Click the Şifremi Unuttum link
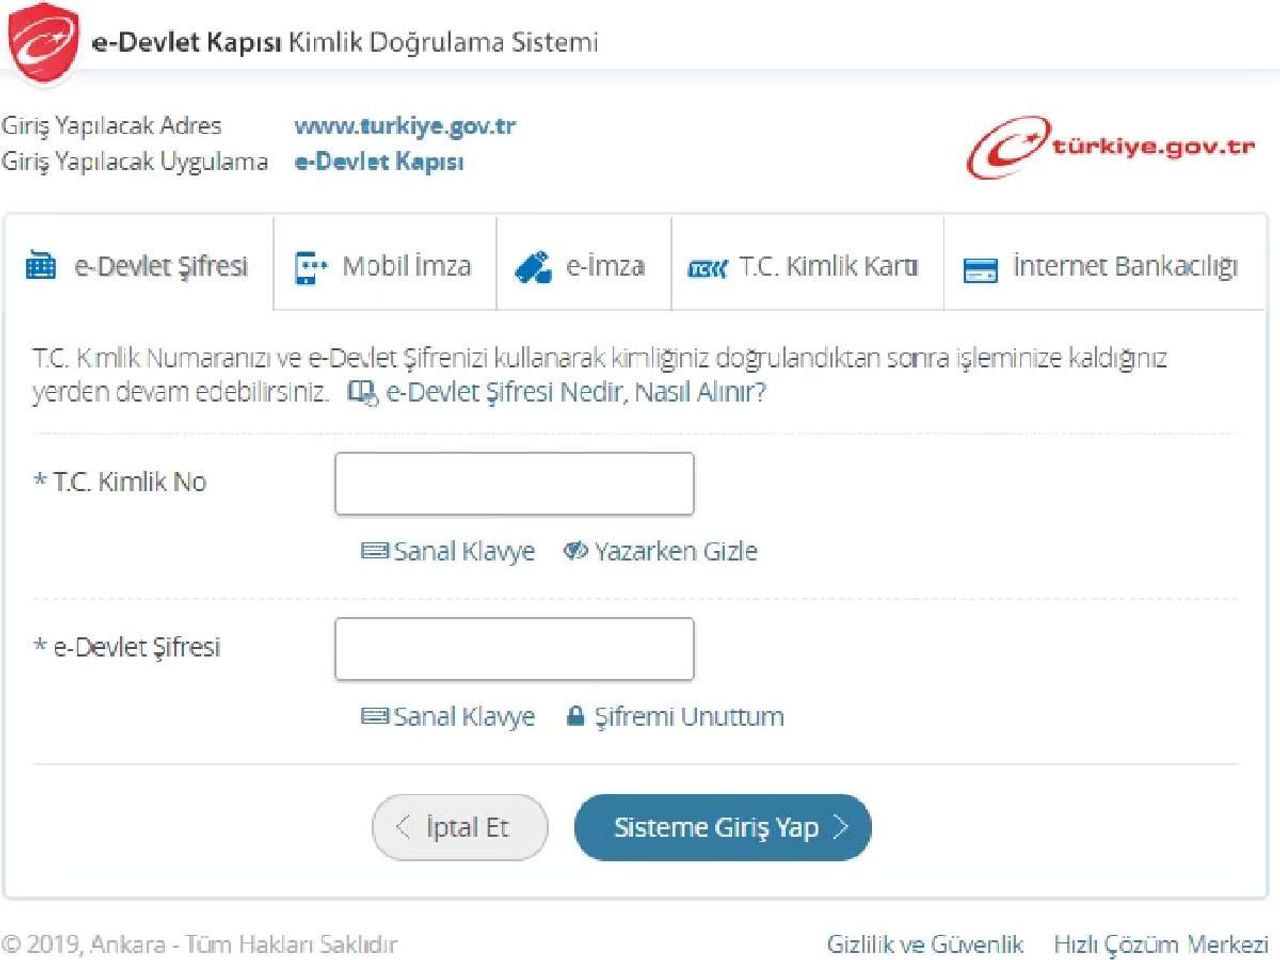 pos(675,716)
